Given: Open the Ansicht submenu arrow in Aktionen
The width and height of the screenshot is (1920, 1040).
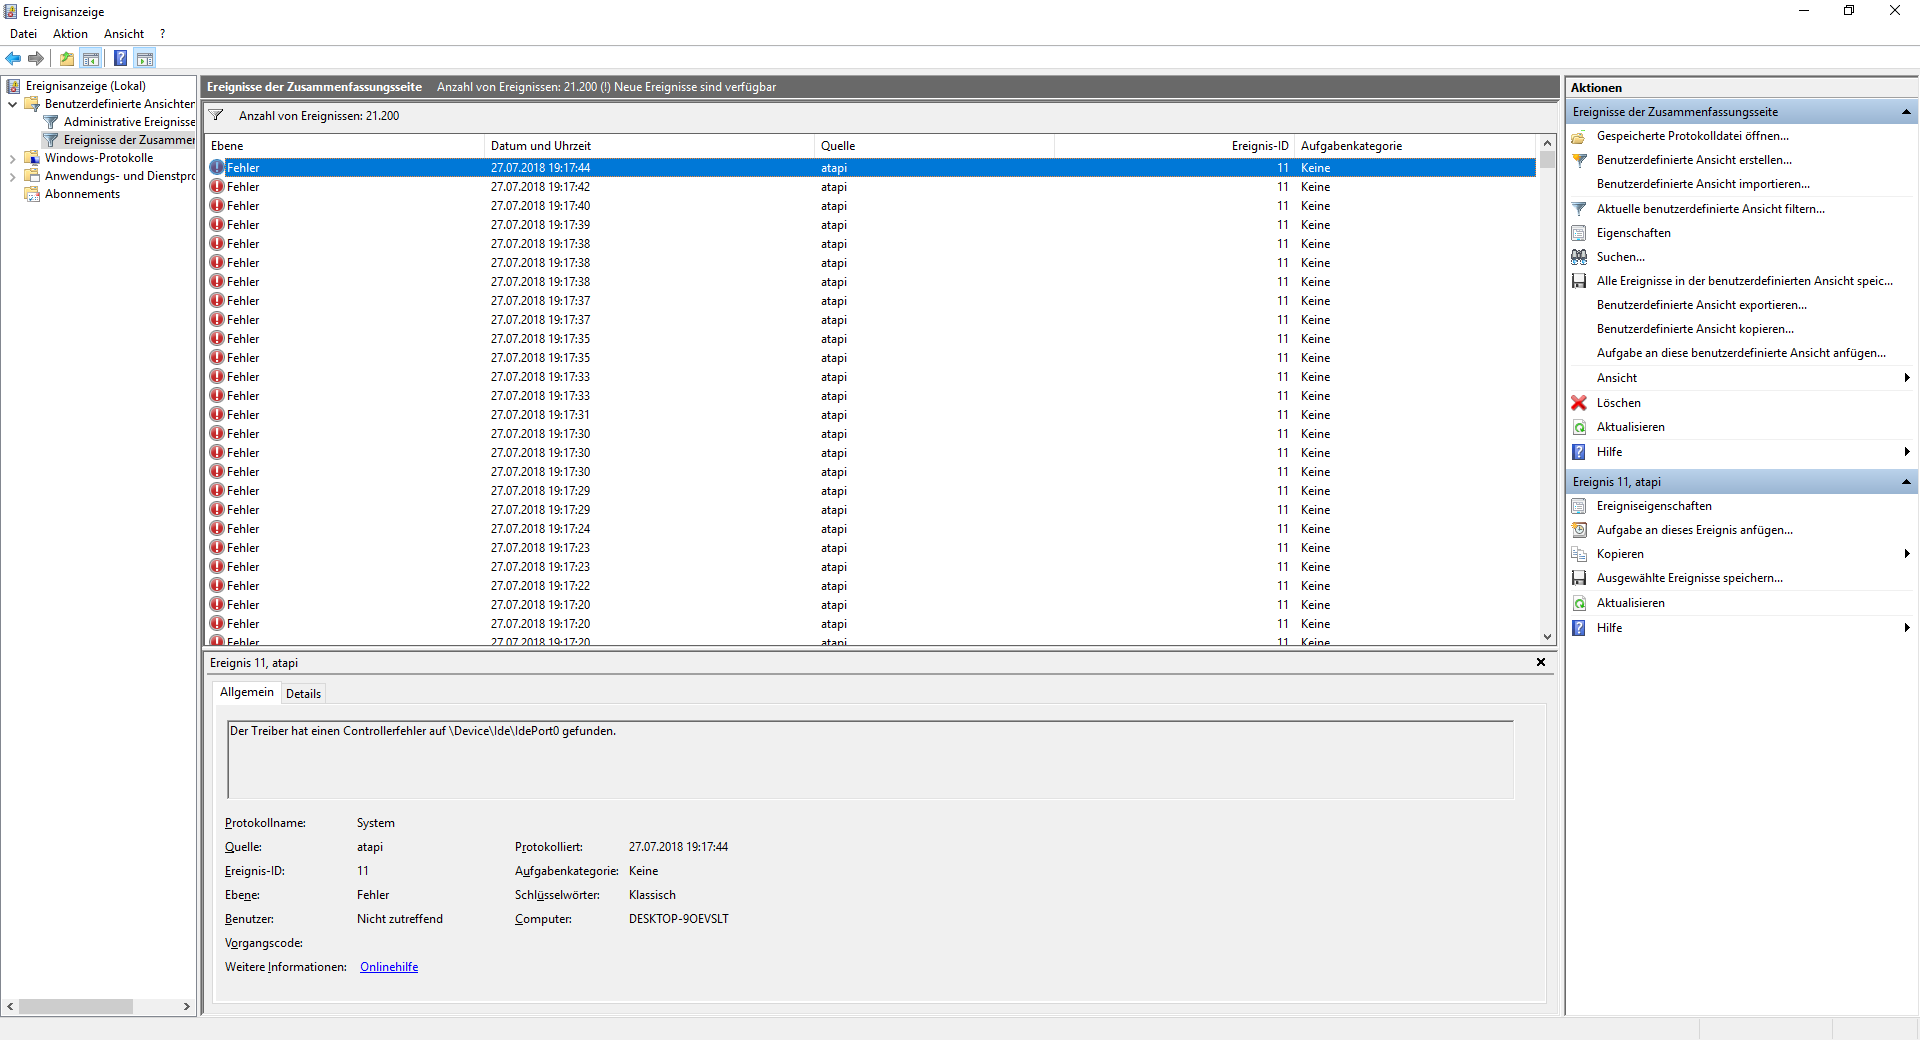Looking at the screenshot, I should click(x=1907, y=378).
